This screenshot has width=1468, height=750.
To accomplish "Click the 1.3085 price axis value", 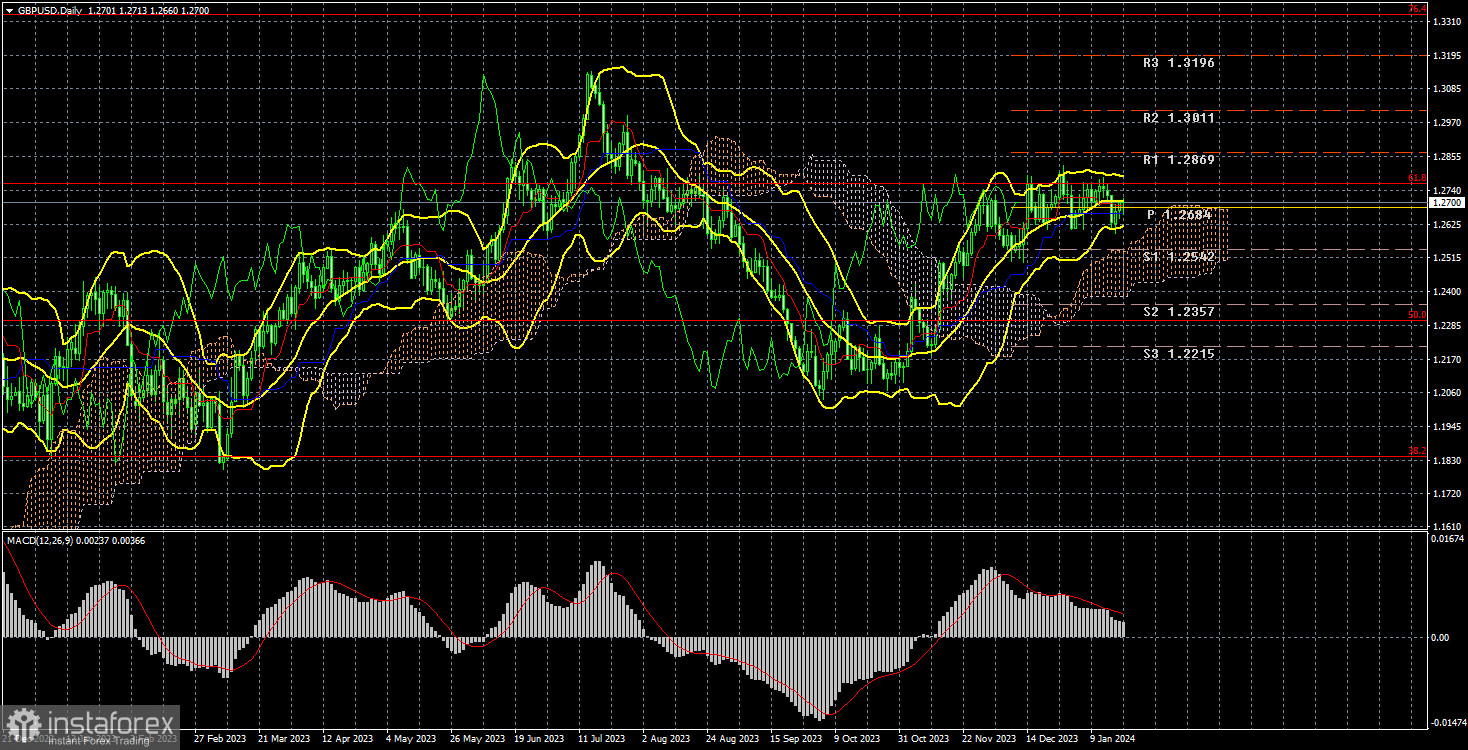I will click(1447, 89).
